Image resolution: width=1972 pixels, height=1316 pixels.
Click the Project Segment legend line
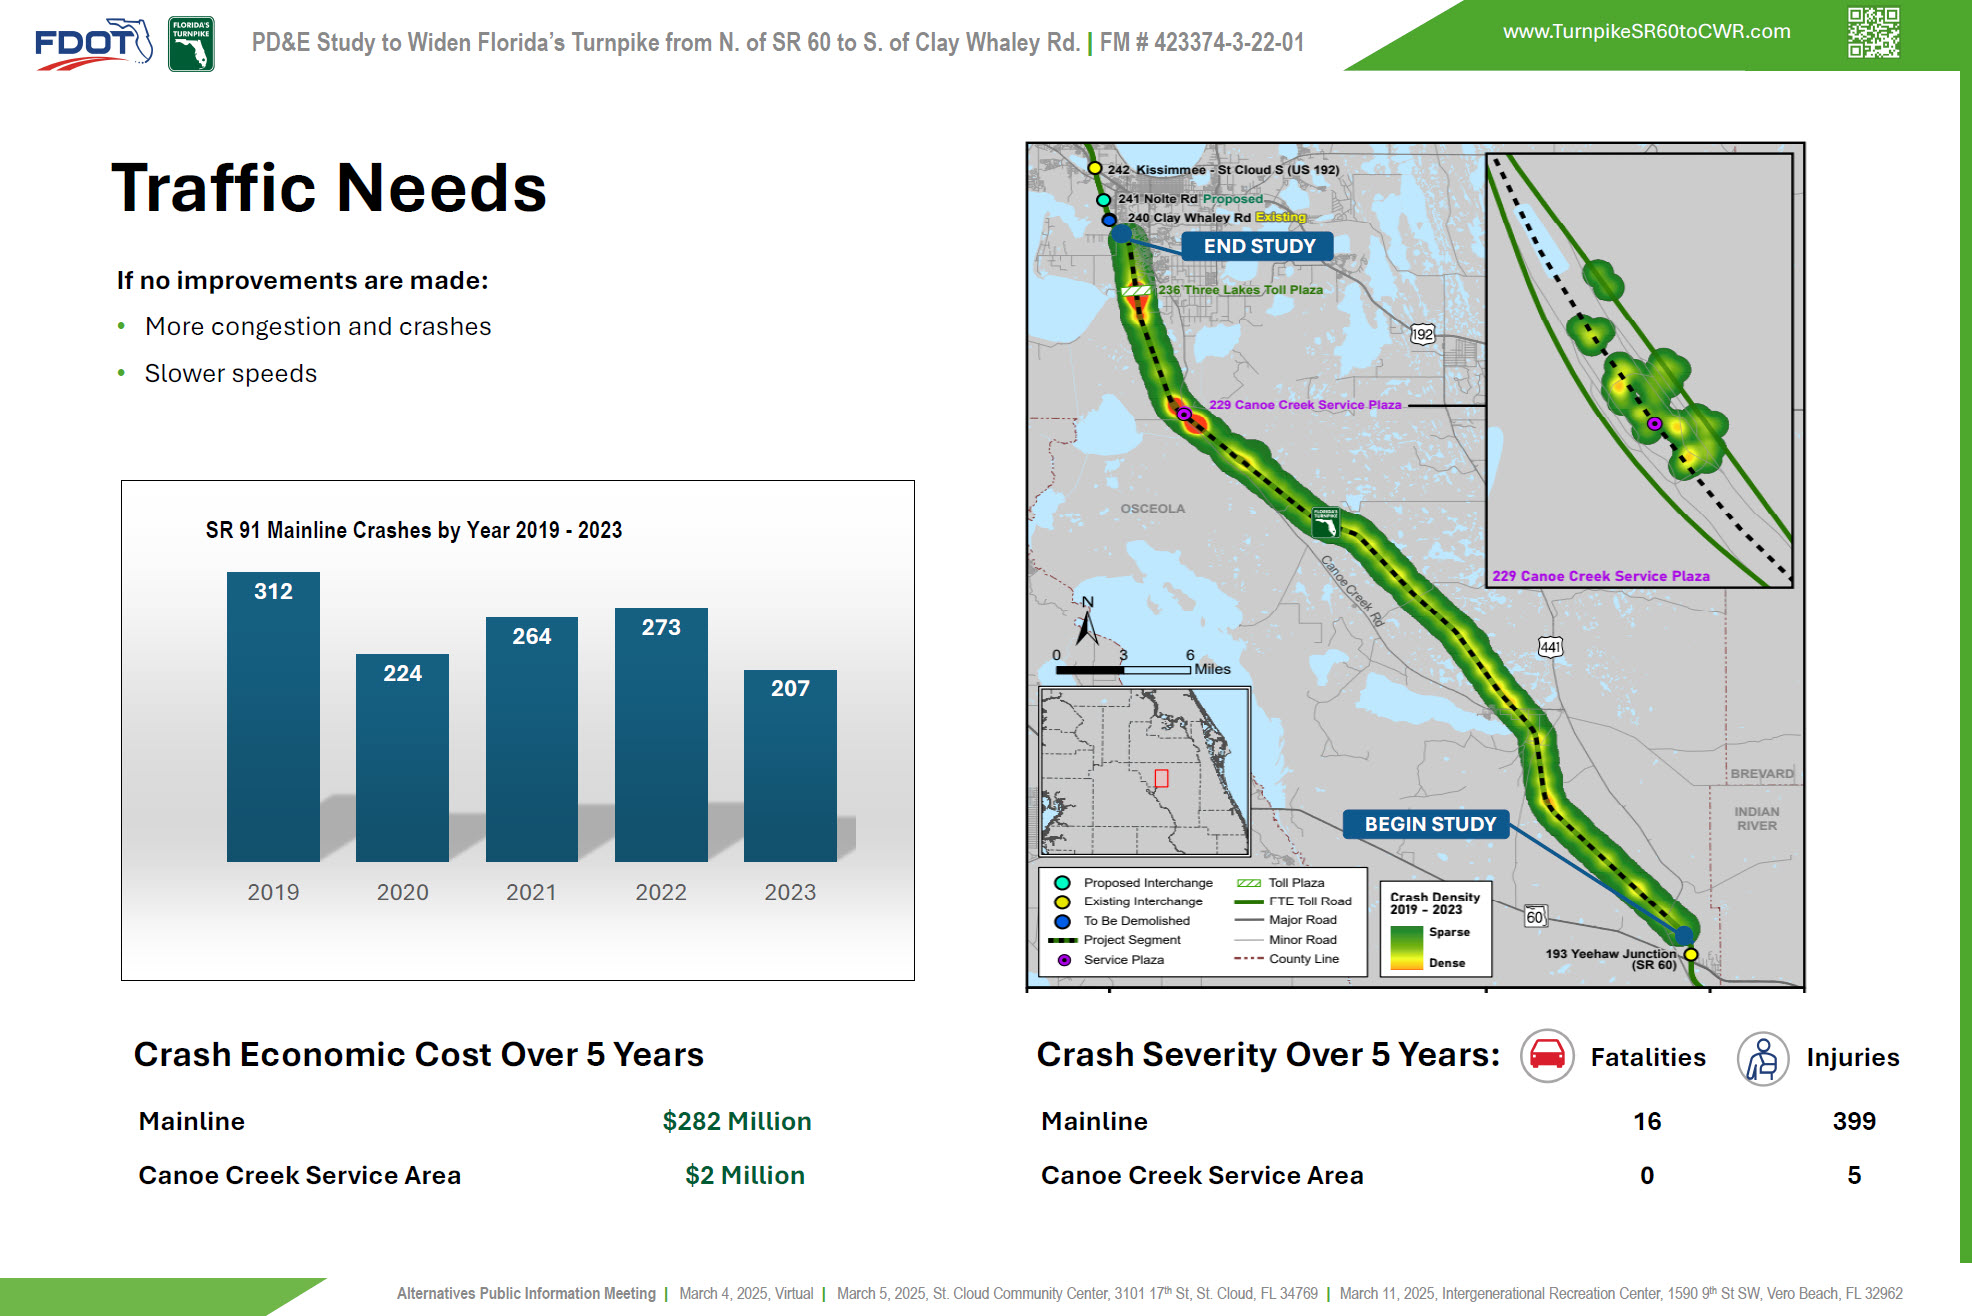1062,940
